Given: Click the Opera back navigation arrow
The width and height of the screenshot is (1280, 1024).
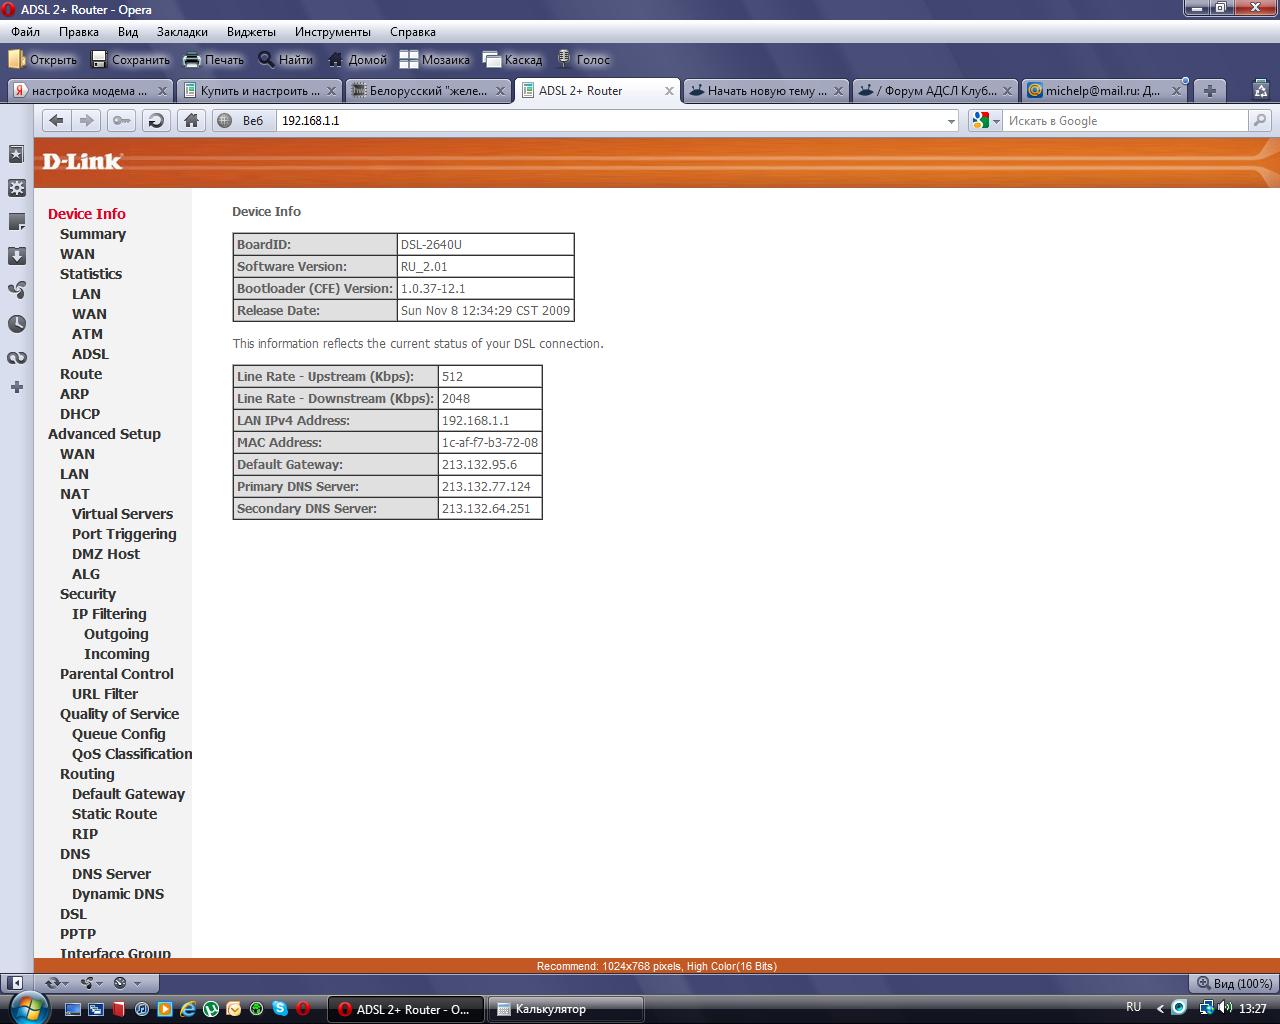Looking at the screenshot, I should click(57, 121).
